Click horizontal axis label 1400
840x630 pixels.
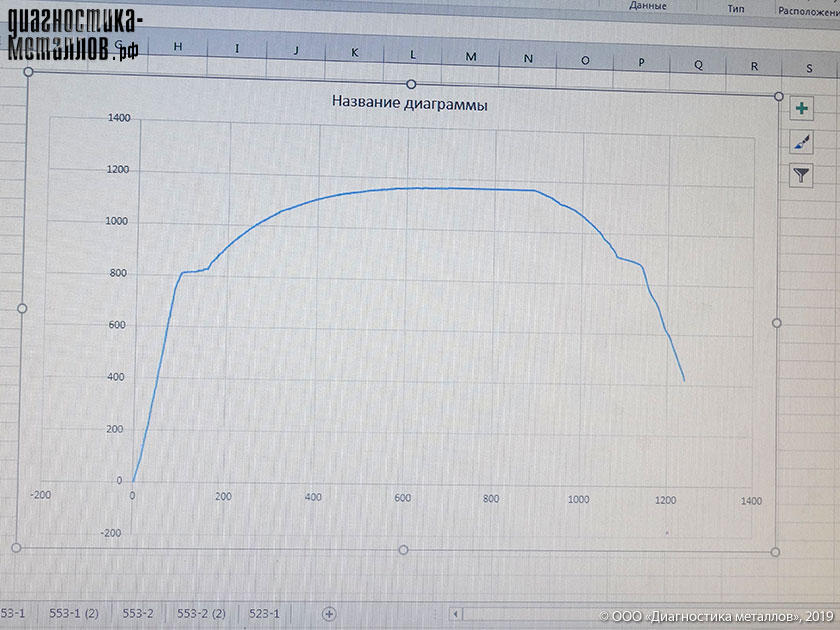point(751,501)
